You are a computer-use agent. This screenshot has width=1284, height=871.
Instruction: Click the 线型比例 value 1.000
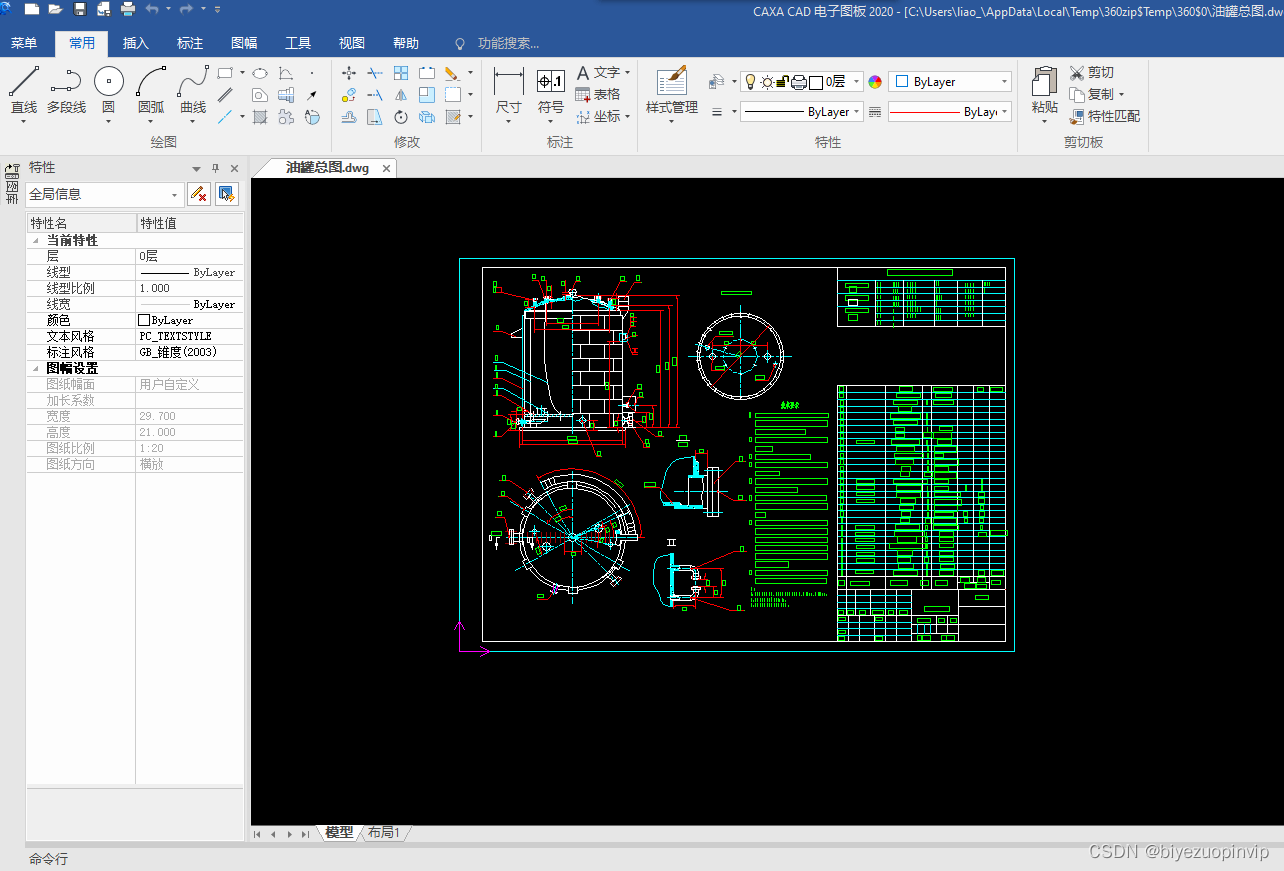189,288
